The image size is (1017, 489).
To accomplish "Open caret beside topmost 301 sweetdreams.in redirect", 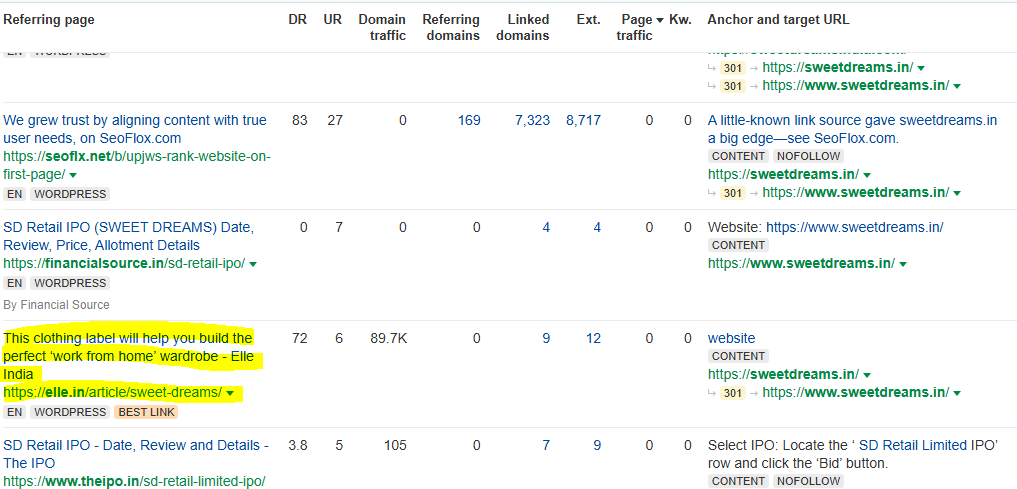I will click(x=921, y=68).
